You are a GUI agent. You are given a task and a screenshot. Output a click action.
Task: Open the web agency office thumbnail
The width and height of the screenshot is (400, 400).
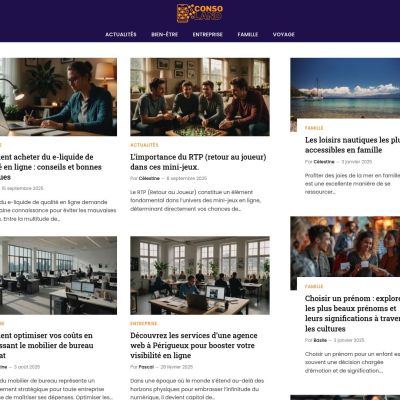[x=200, y=275]
